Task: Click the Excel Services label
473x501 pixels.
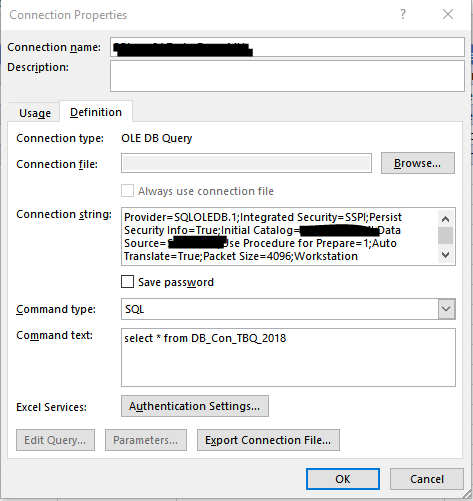Action: pyautogui.click(x=51, y=407)
